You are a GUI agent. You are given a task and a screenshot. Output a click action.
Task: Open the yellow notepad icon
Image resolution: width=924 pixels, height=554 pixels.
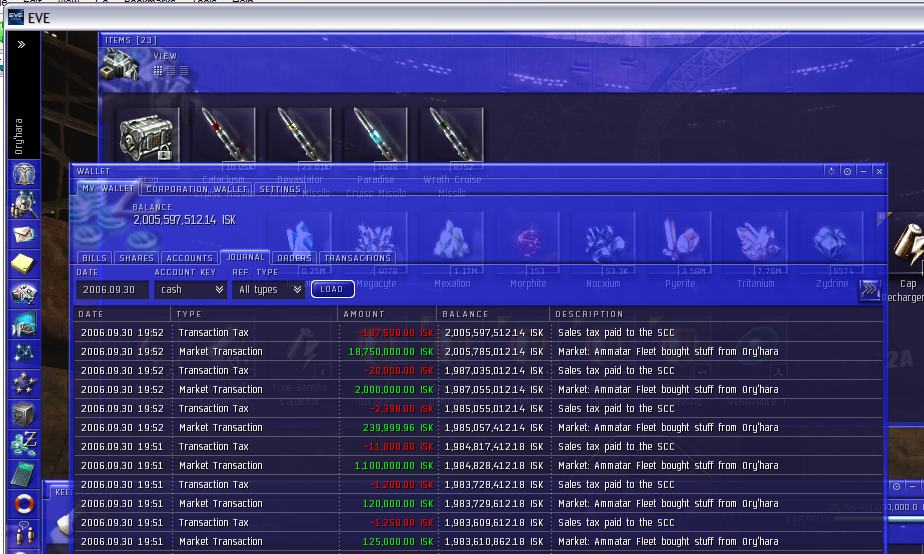tap(24, 264)
